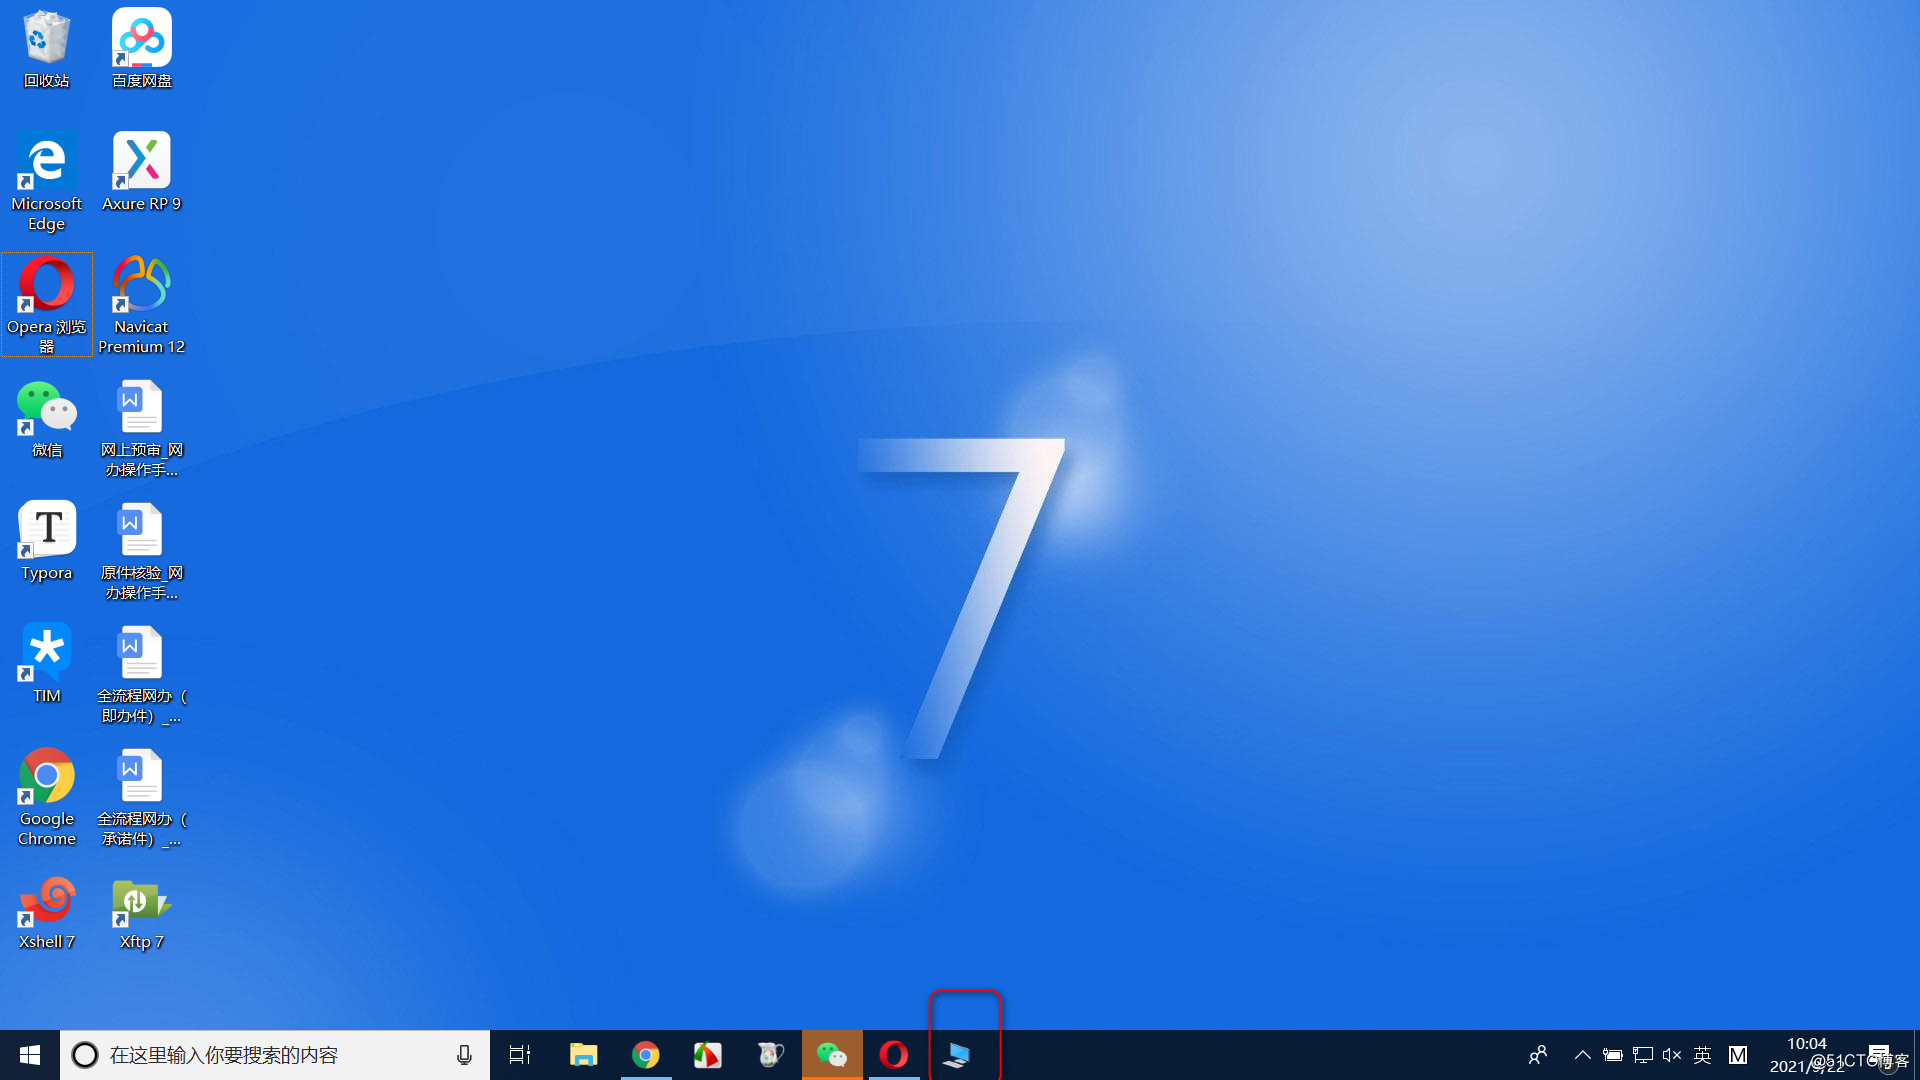Open the Start menu

click(29, 1054)
